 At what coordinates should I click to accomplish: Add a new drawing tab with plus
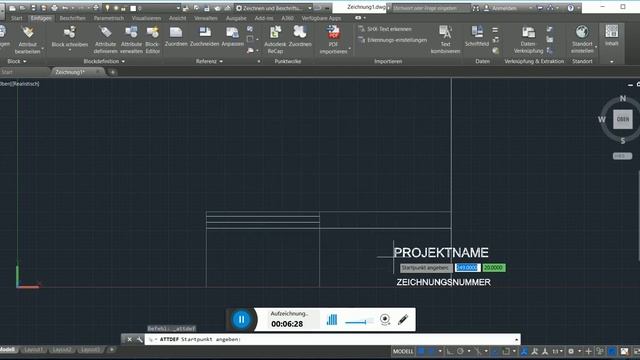[x=113, y=72]
